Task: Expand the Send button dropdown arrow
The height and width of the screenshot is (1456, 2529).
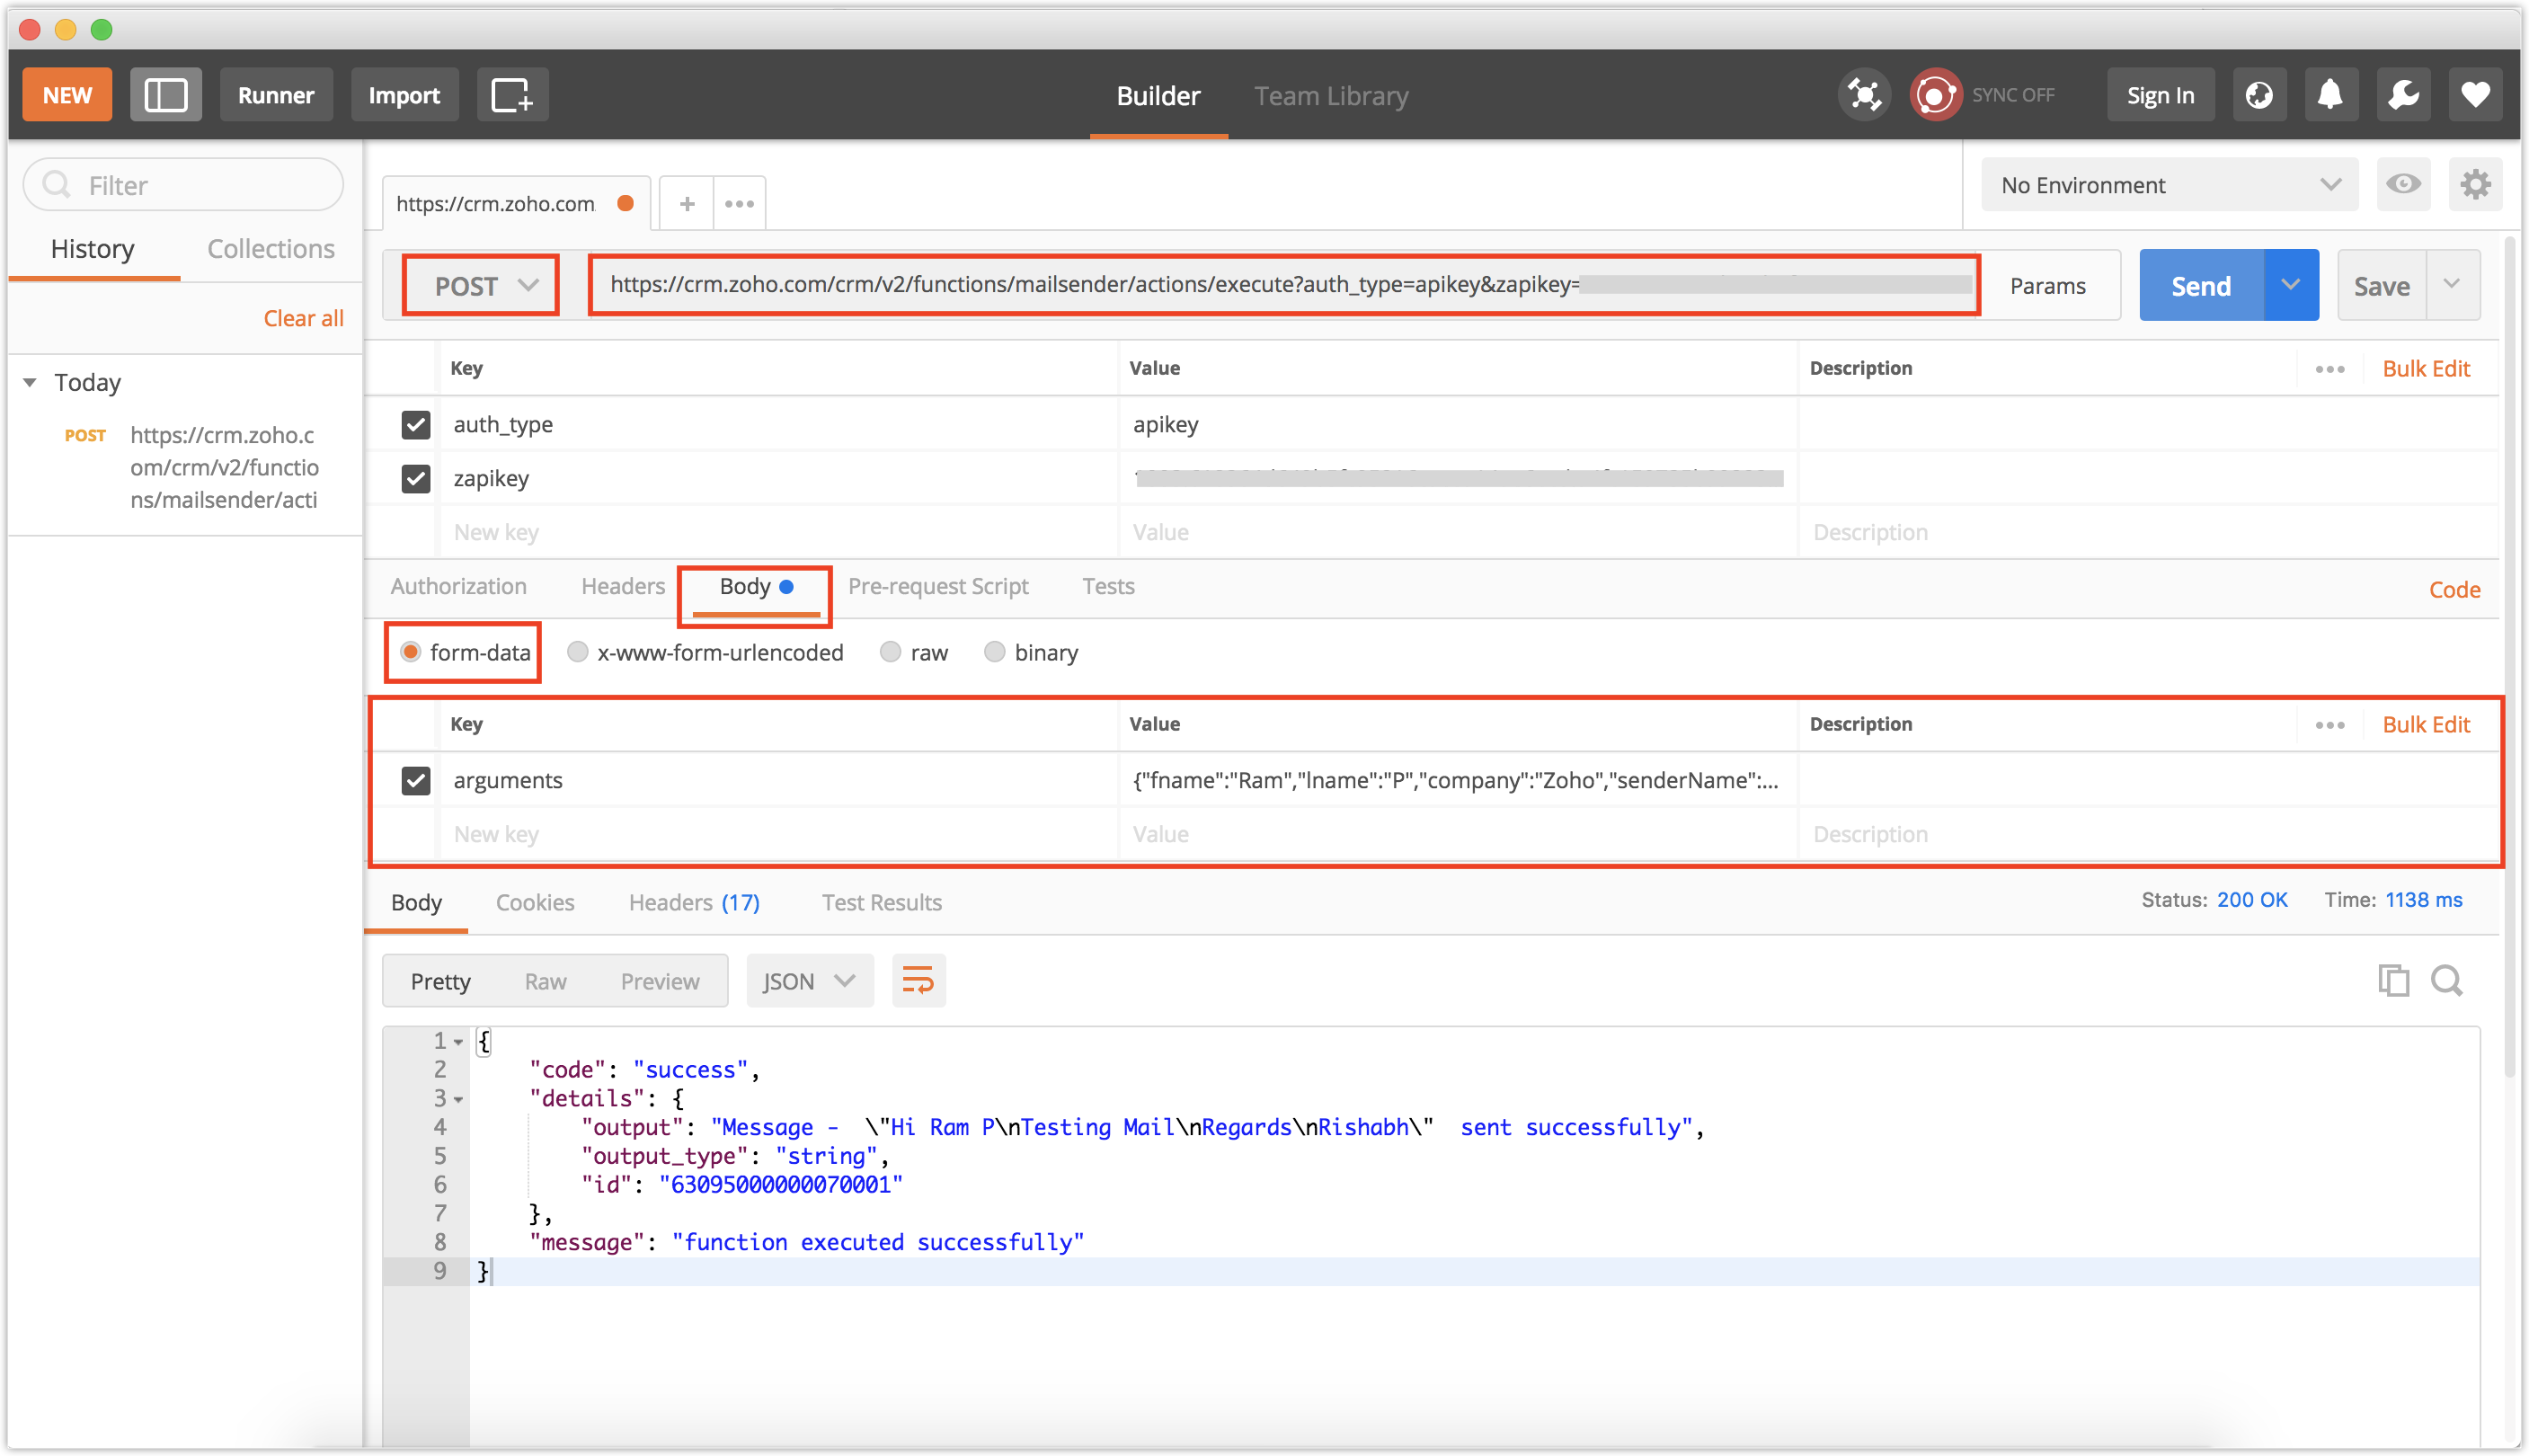Action: point(2291,285)
